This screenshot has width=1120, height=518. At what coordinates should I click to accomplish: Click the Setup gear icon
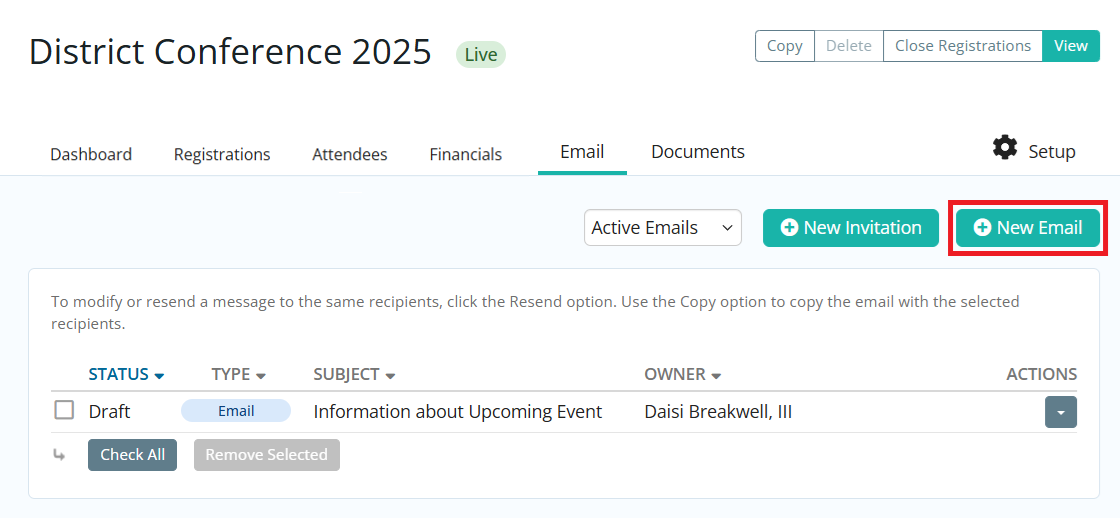click(1004, 148)
